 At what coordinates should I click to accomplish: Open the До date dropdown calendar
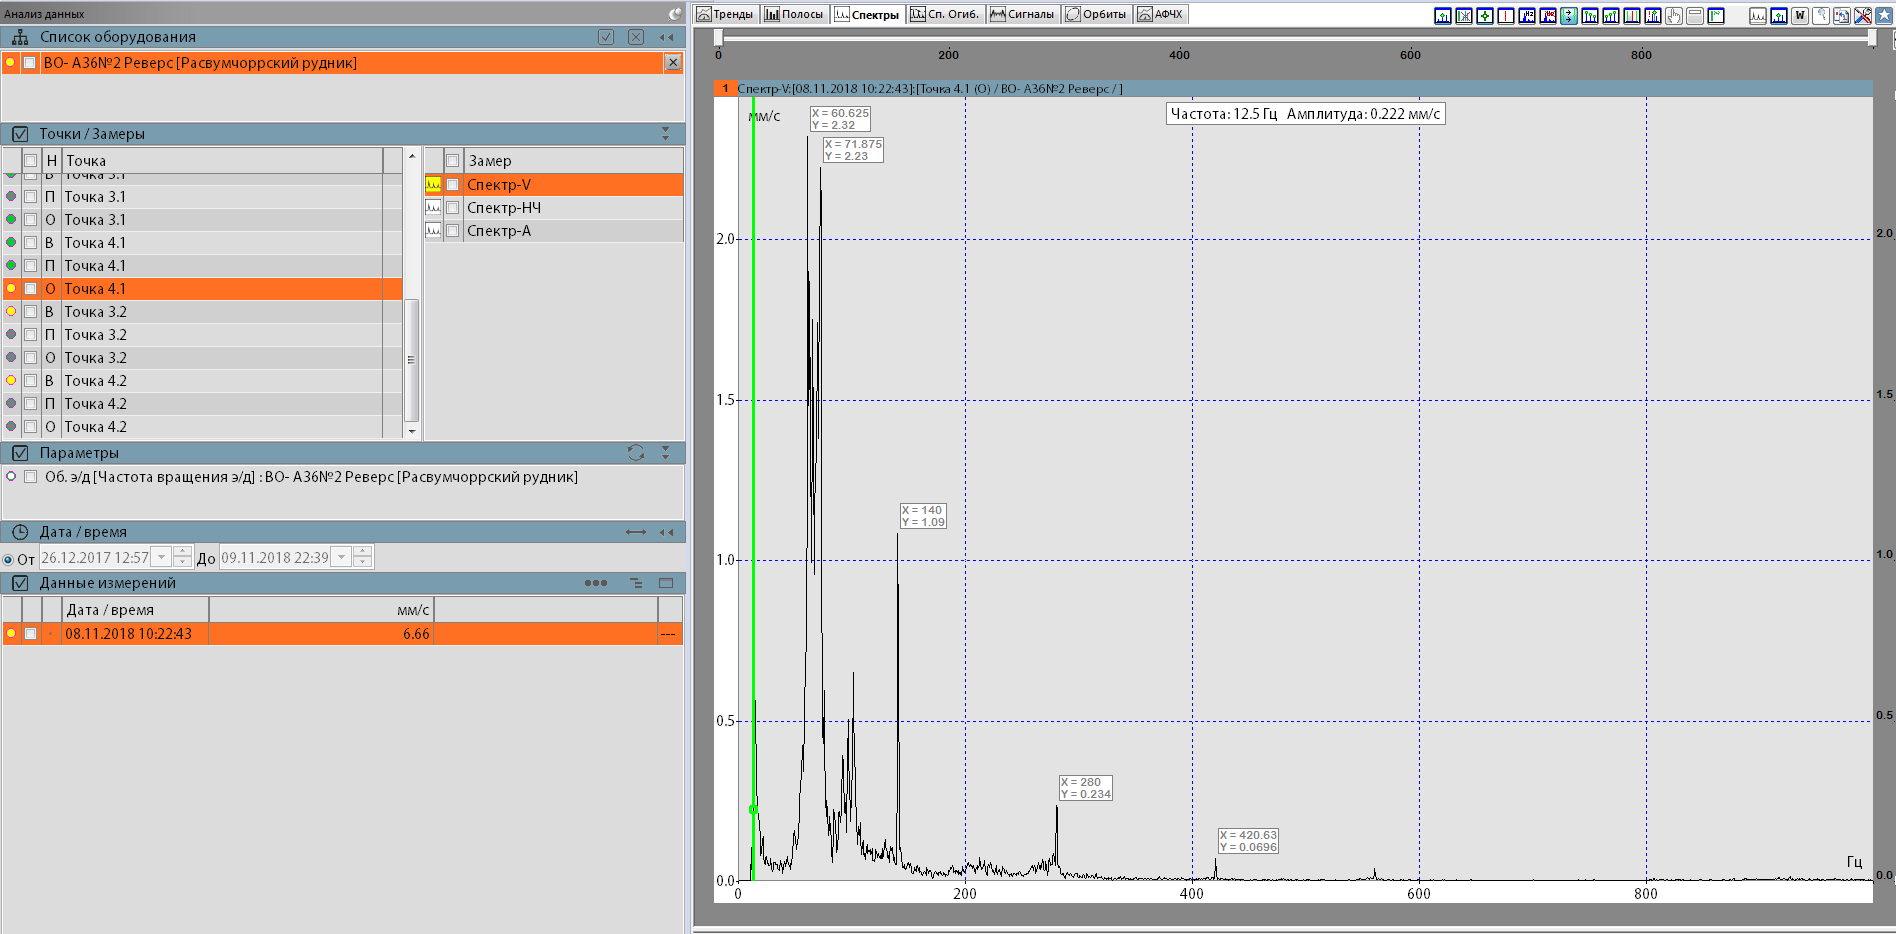342,558
